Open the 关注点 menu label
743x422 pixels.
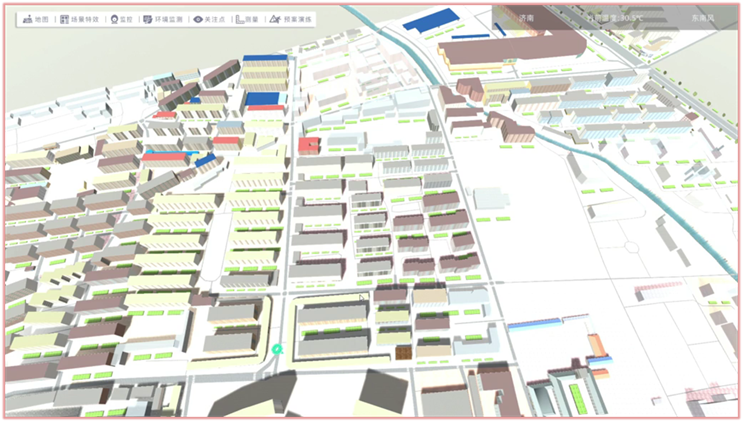pos(215,19)
